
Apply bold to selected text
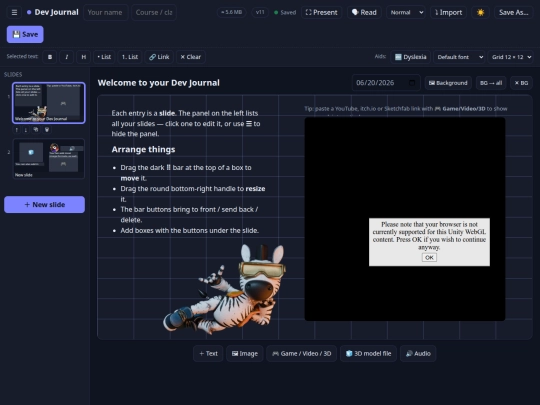50,57
